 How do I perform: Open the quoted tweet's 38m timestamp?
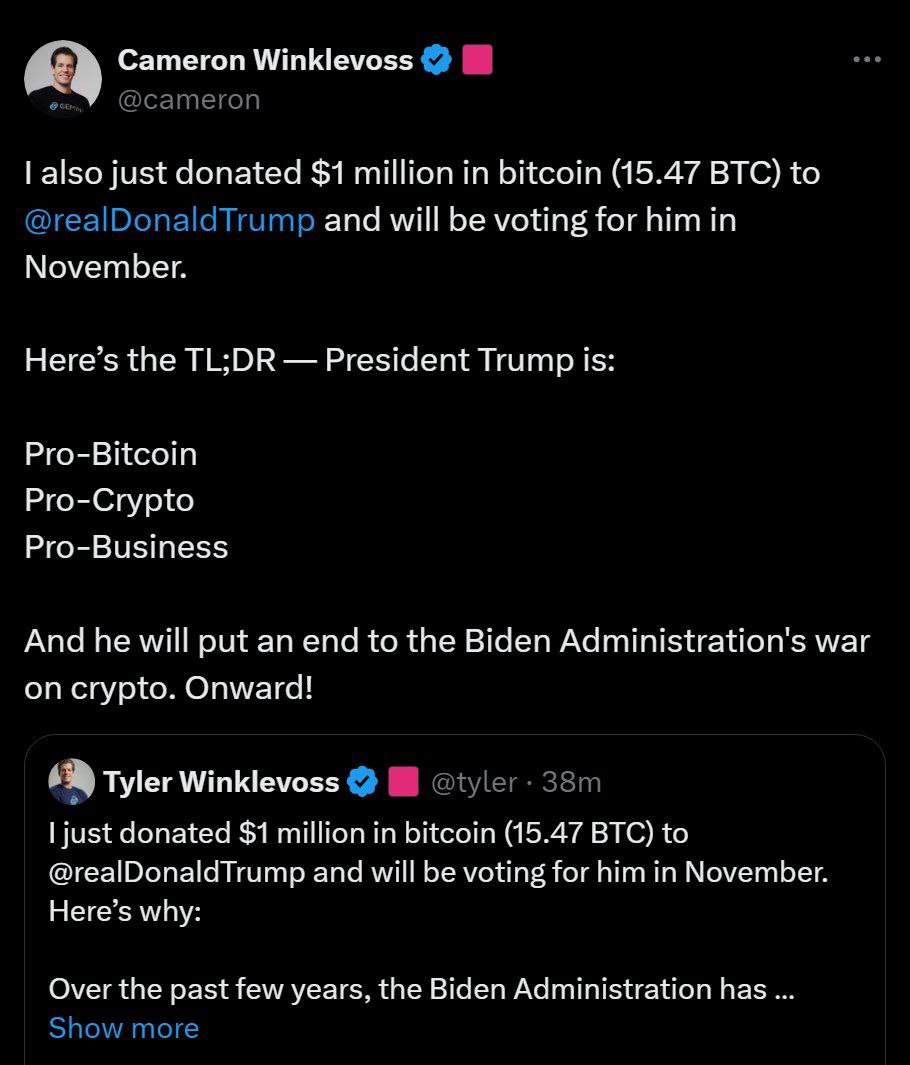click(572, 782)
